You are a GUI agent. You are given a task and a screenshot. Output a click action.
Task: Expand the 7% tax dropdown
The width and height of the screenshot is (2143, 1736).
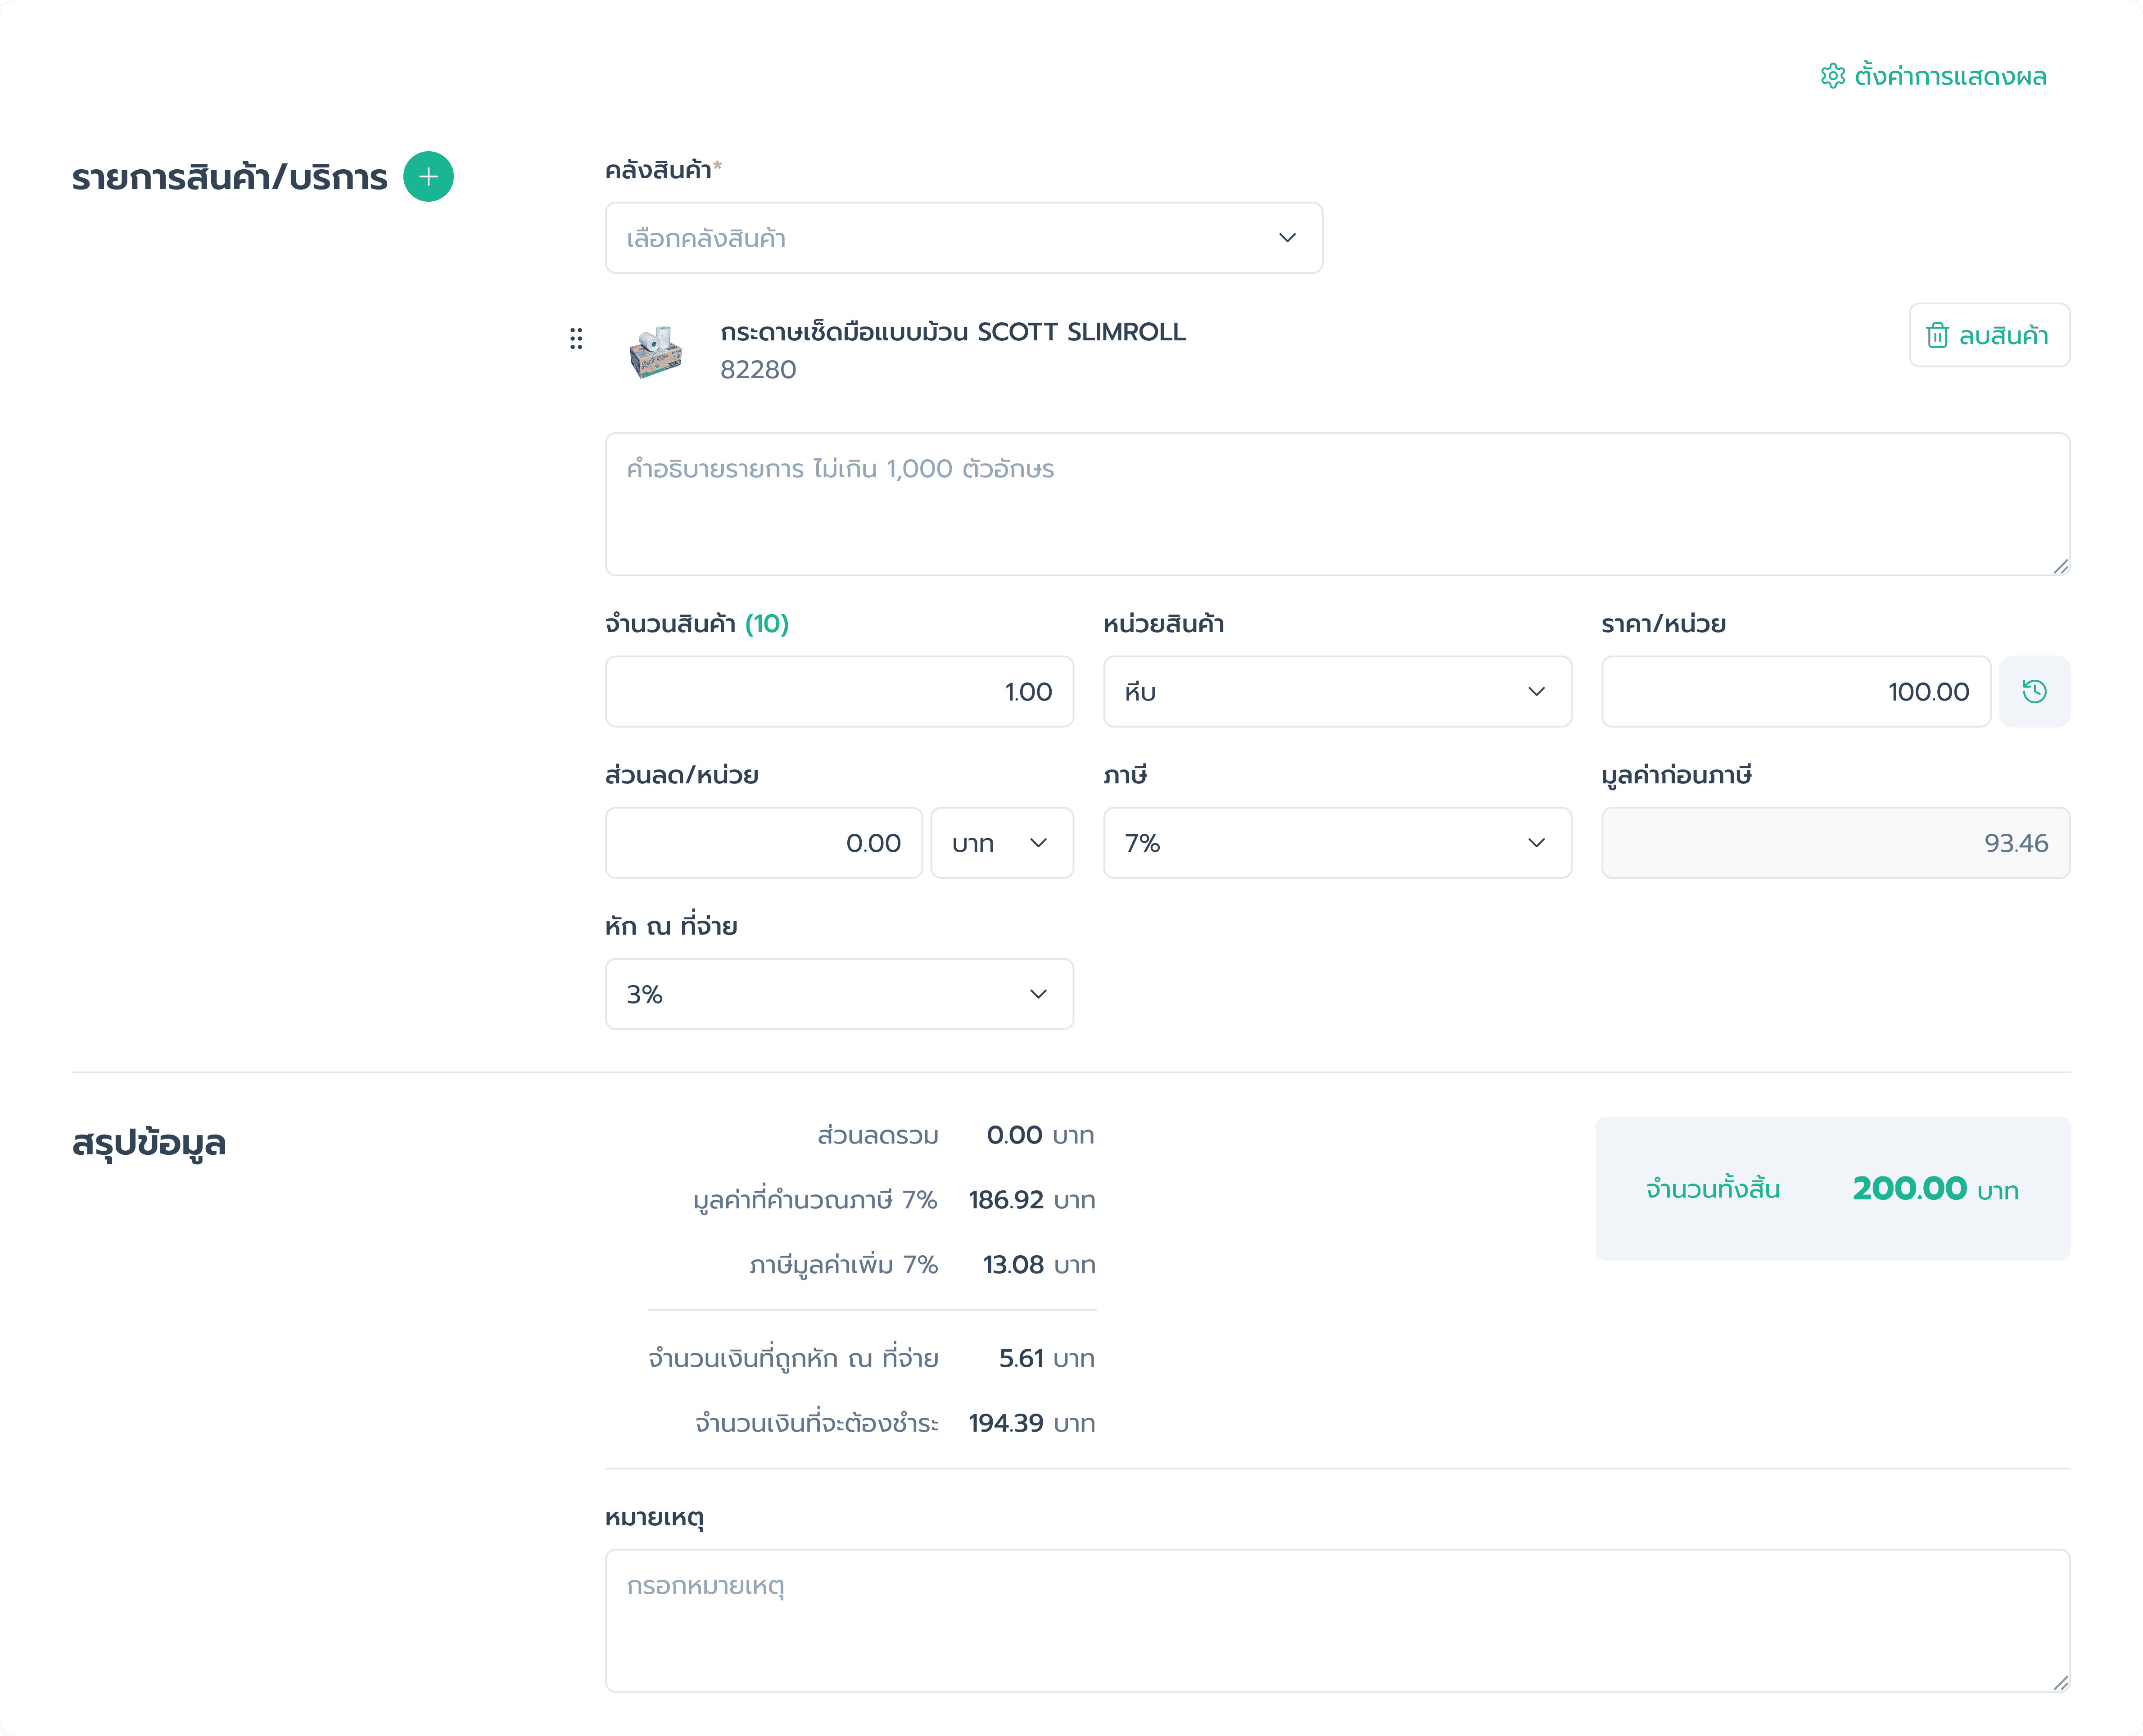(1336, 843)
